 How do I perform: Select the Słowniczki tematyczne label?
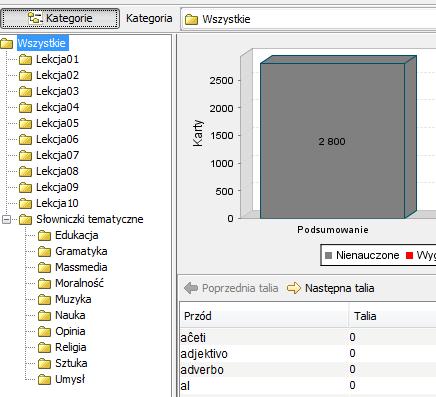point(90,219)
